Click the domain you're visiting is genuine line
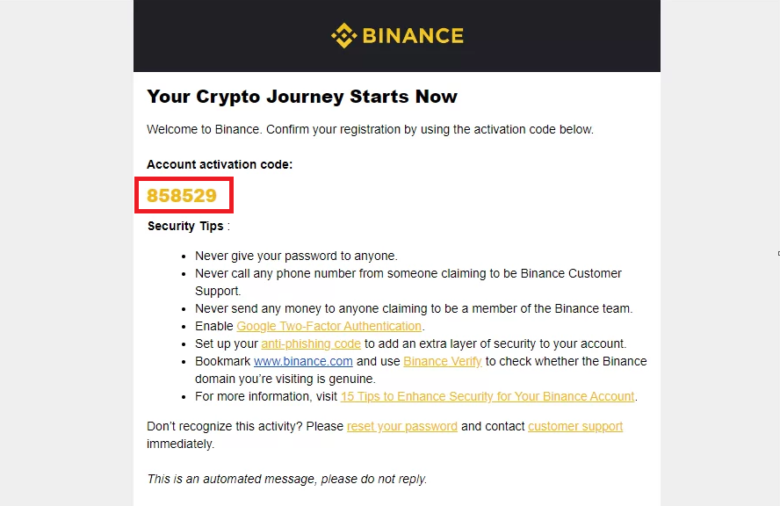780x506 pixels. tap(285, 379)
